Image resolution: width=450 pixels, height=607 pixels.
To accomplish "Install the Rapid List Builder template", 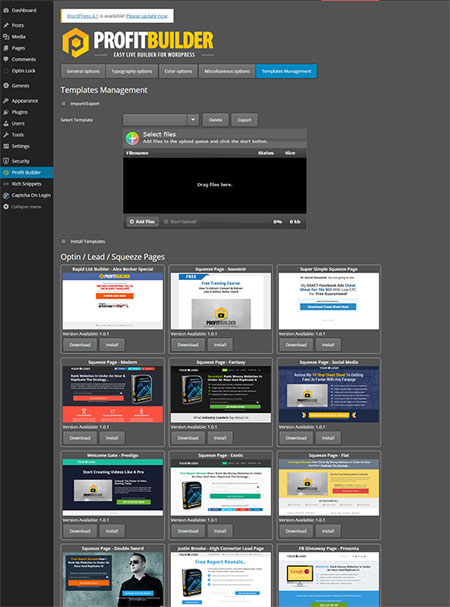I will click(112, 345).
